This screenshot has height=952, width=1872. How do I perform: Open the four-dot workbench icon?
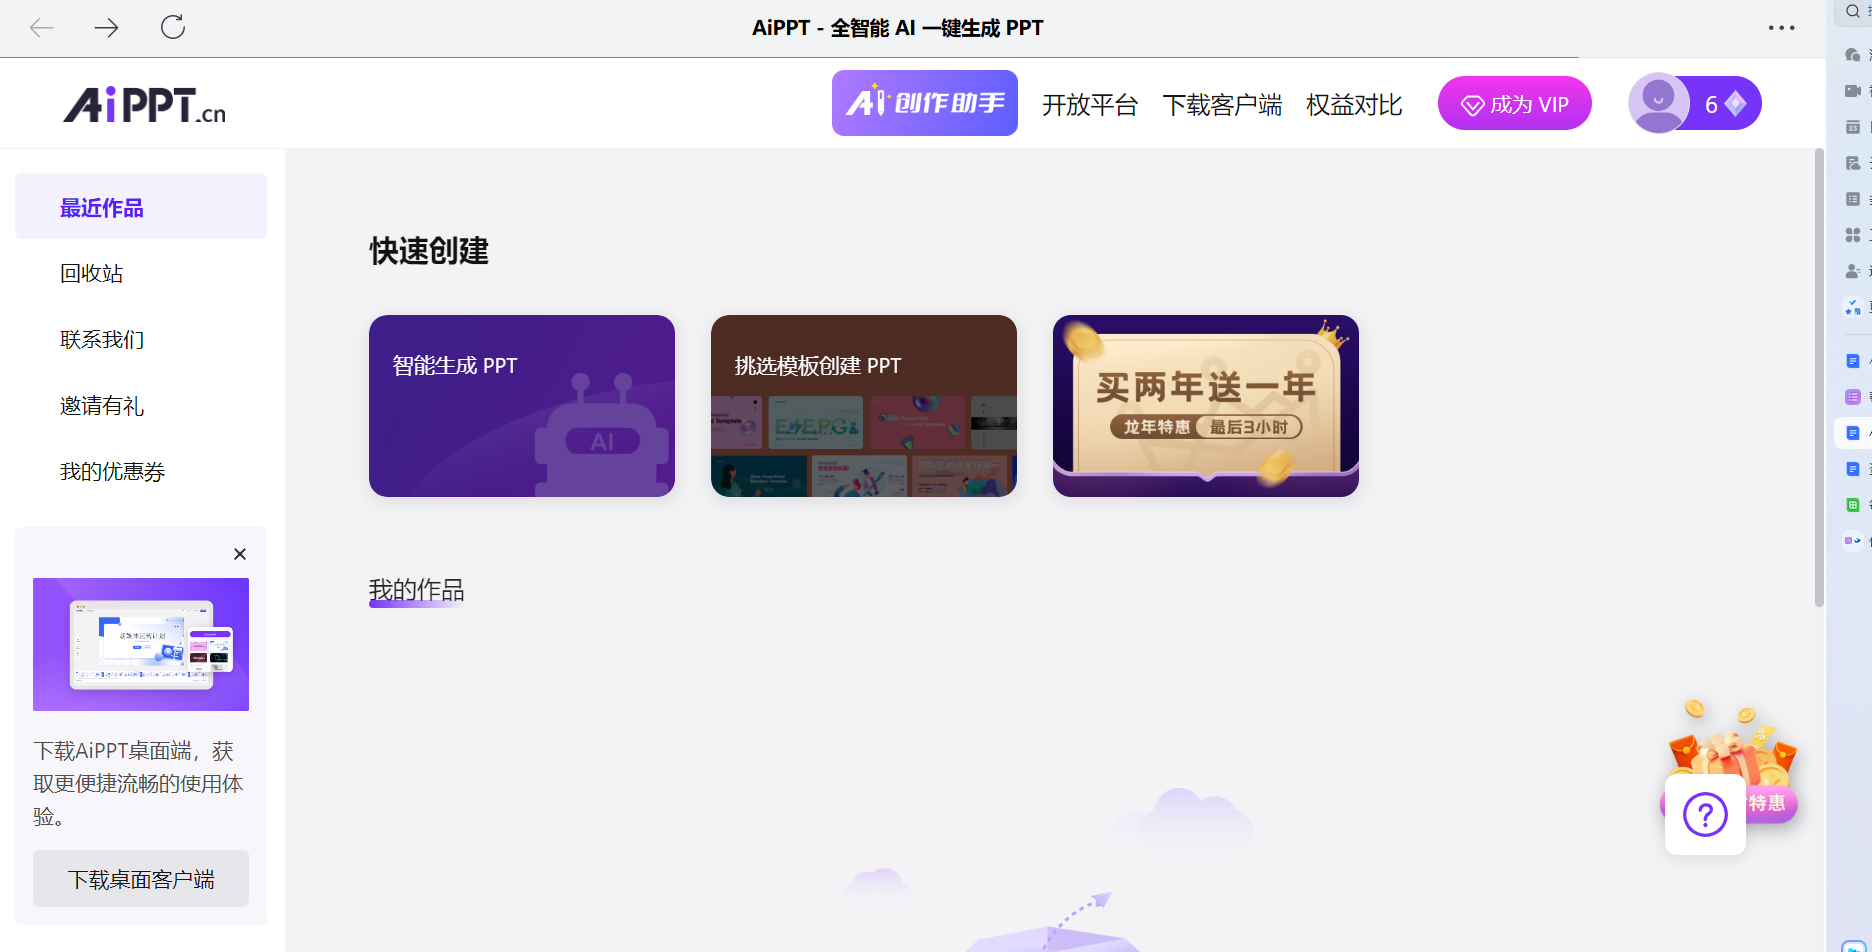(1852, 235)
